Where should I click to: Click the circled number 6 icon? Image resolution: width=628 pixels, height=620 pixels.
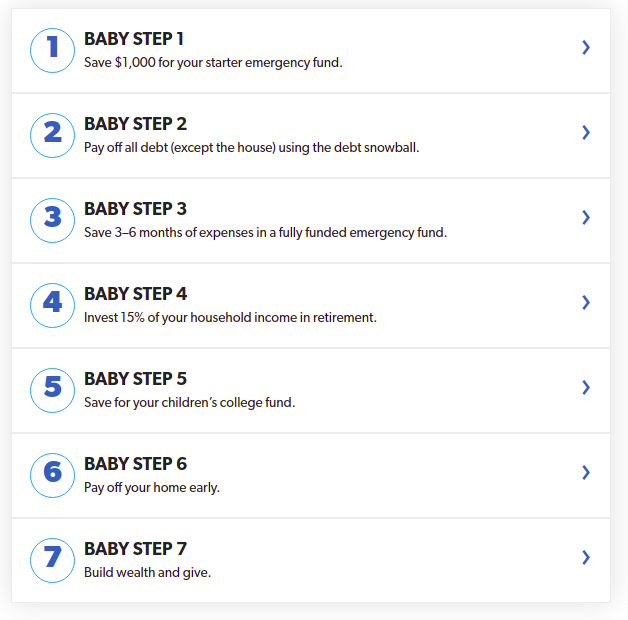click(x=52, y=475)
